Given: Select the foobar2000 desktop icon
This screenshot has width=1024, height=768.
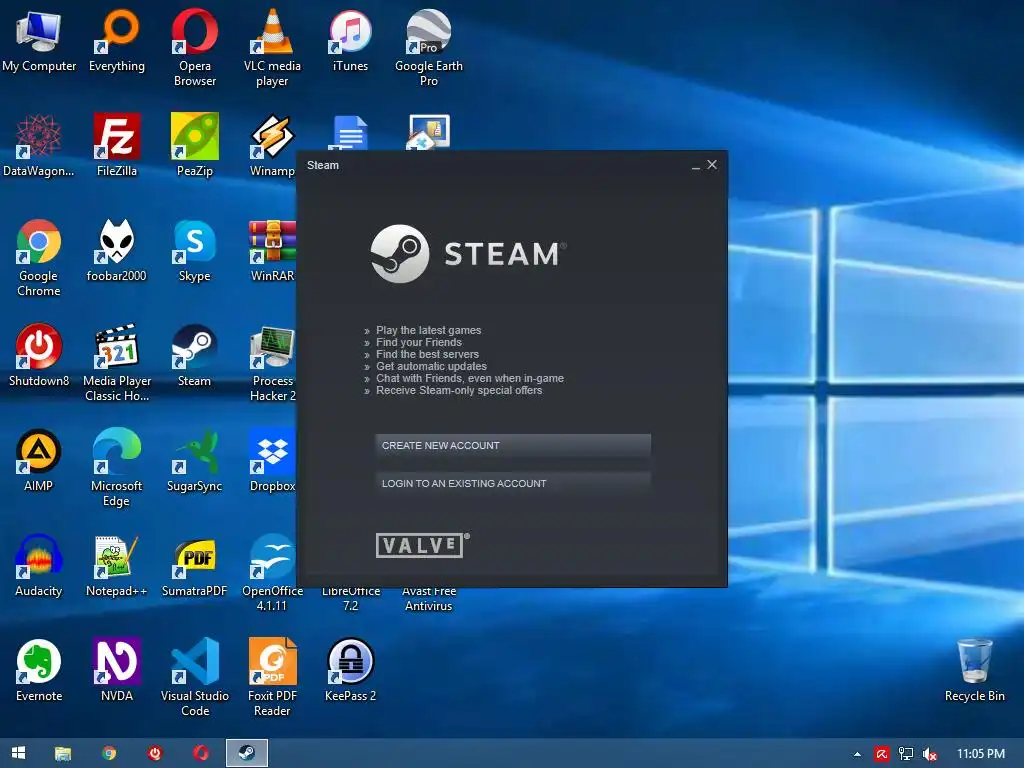Looking at the screenshot, I should tap(117, 251).
